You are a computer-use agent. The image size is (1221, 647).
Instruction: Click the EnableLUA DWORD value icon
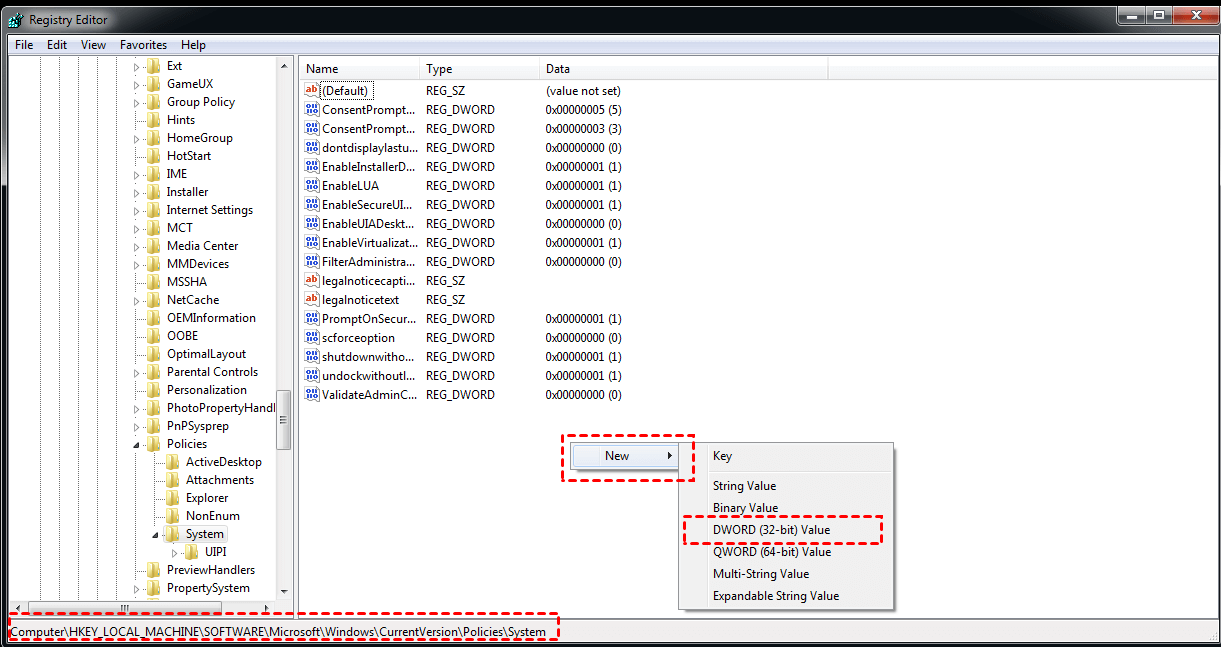(311, 186)
